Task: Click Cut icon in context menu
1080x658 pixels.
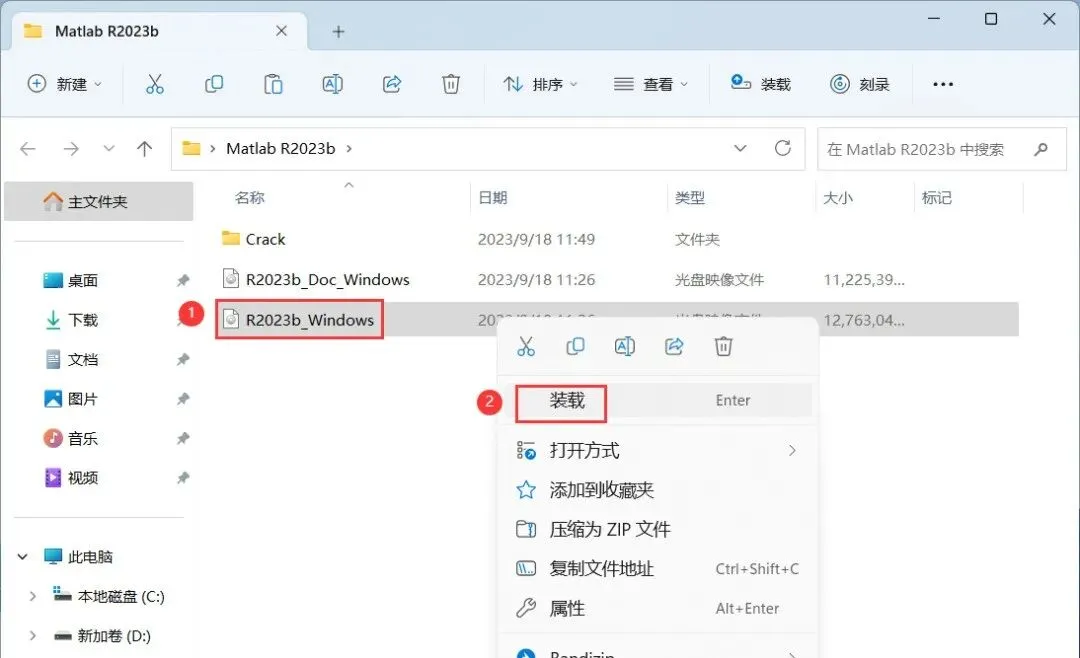Action: point(526,346)
